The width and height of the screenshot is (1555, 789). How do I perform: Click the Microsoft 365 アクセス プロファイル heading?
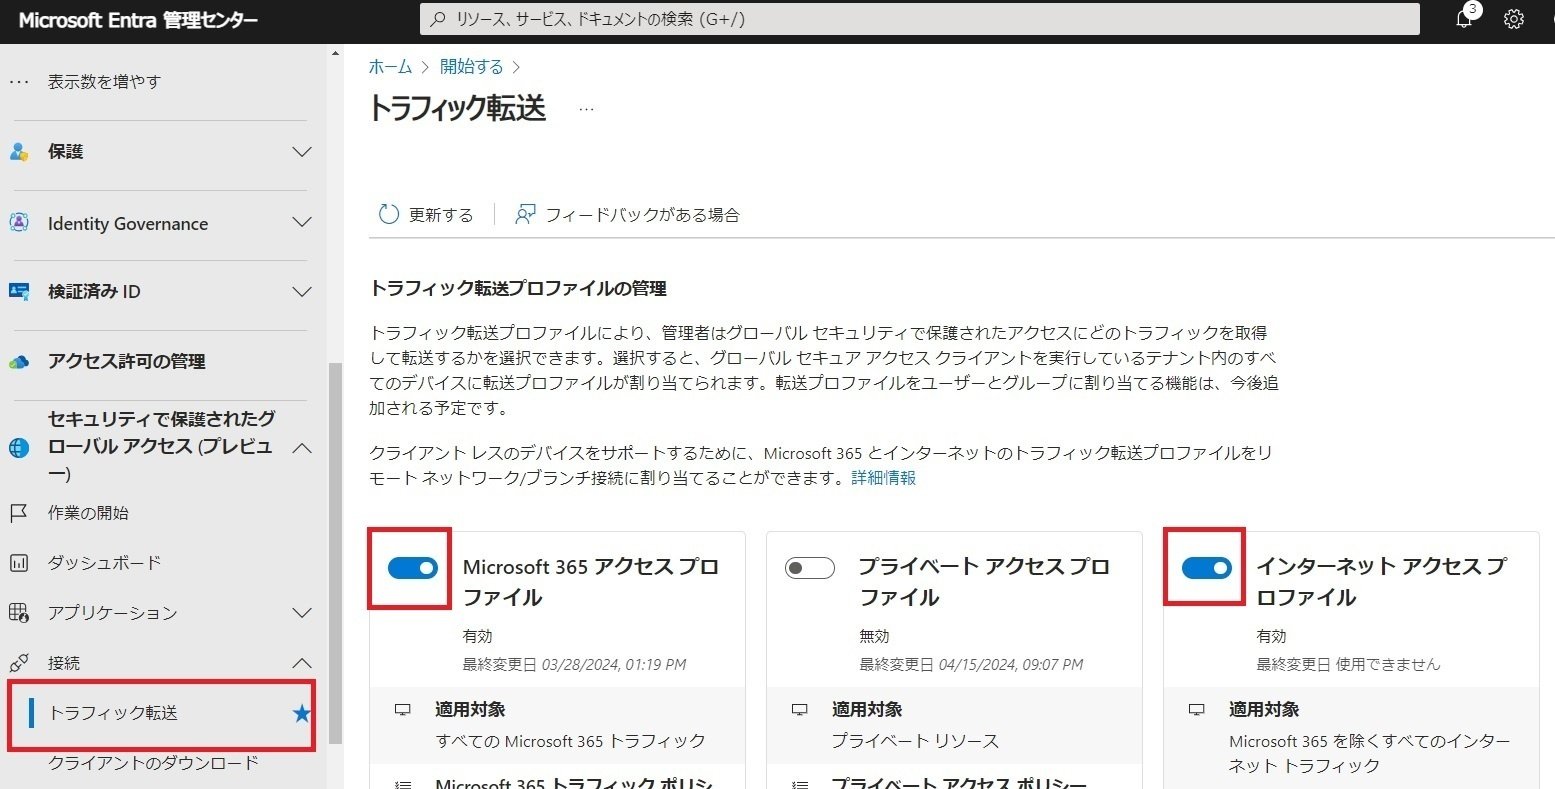(x=590, y=582)
